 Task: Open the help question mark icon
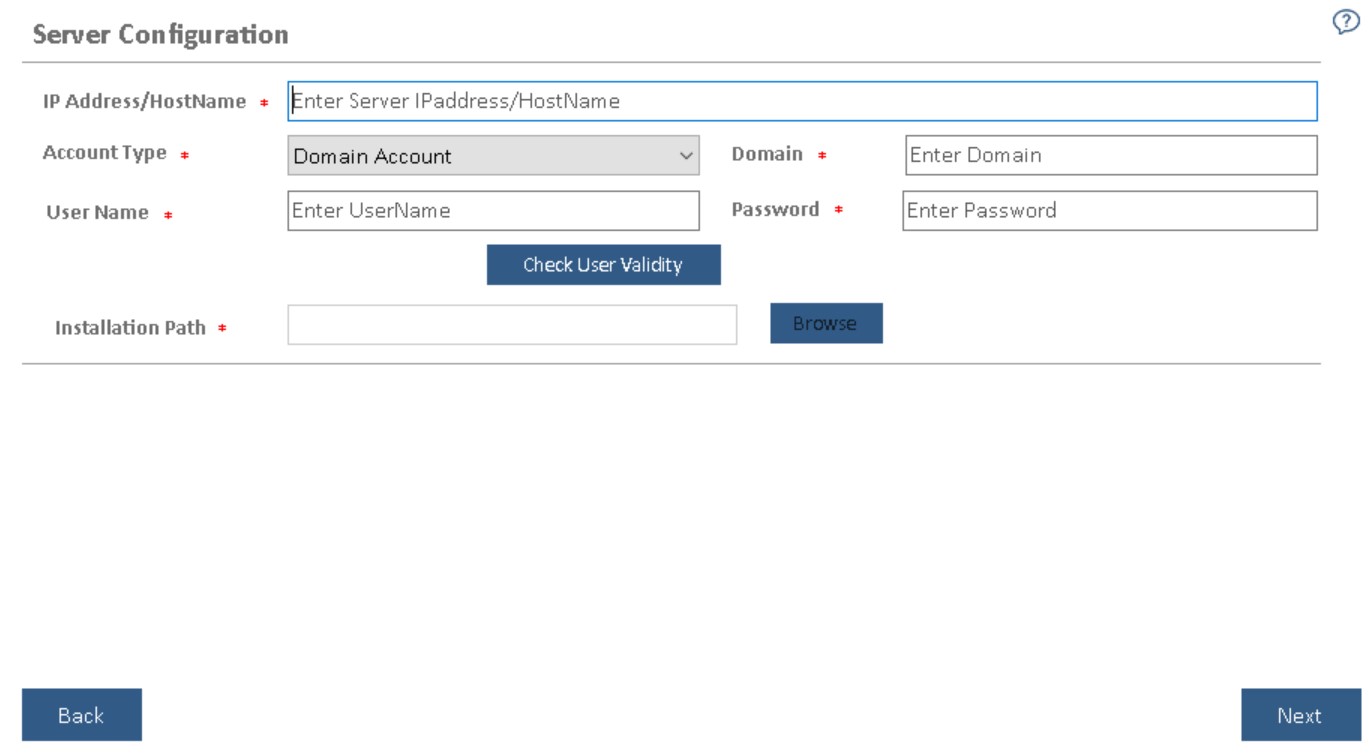1342,23
